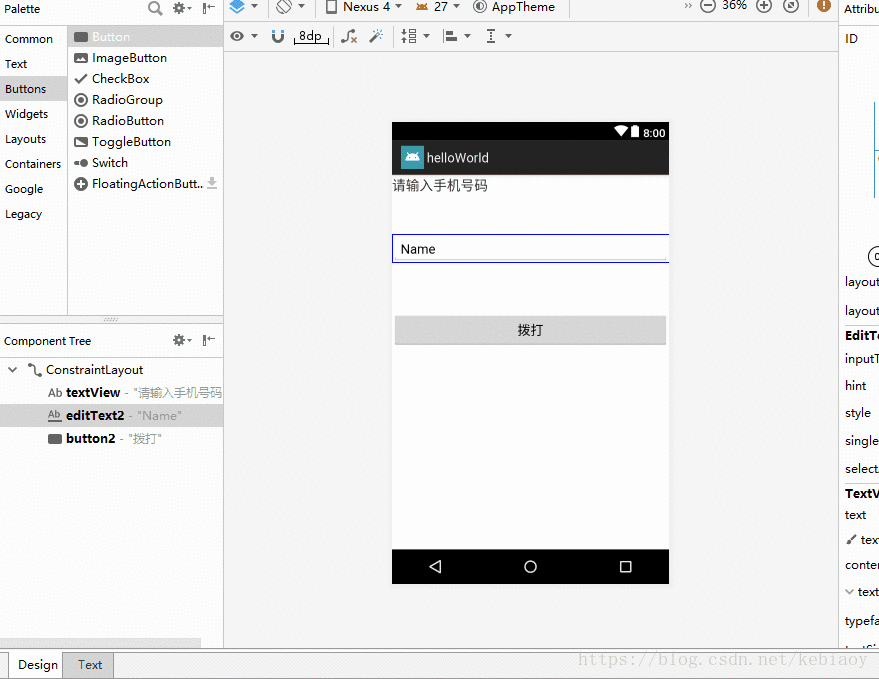Hide the Palette panel with collapse icon
Screen dimensions: 879x679
209,8
